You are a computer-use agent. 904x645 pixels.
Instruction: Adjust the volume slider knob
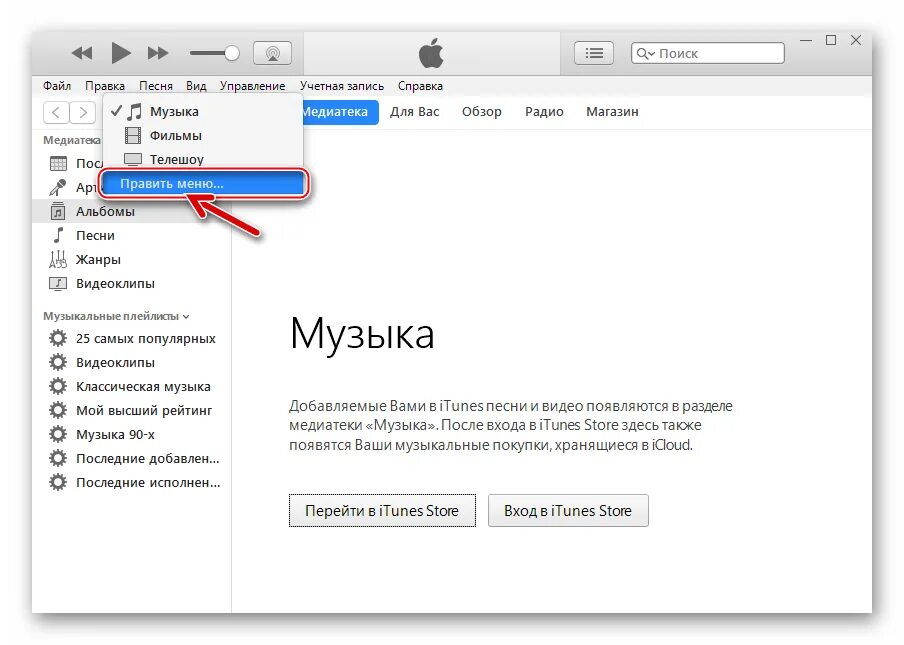tap(232, 54)
